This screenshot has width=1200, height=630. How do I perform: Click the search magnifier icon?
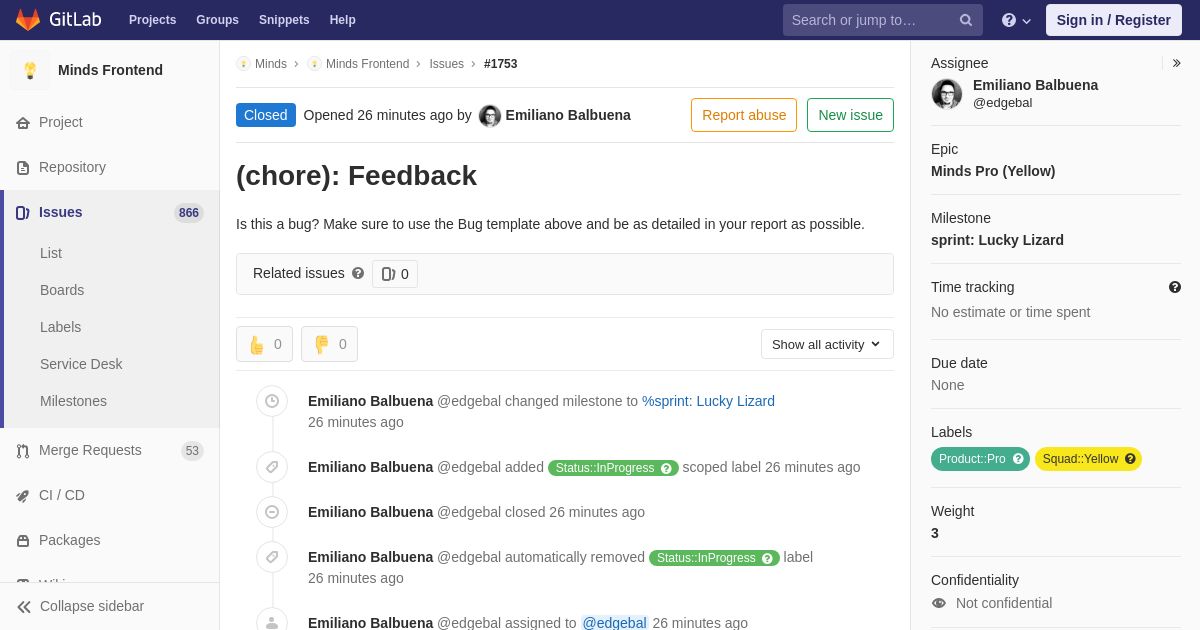point(966,20)
